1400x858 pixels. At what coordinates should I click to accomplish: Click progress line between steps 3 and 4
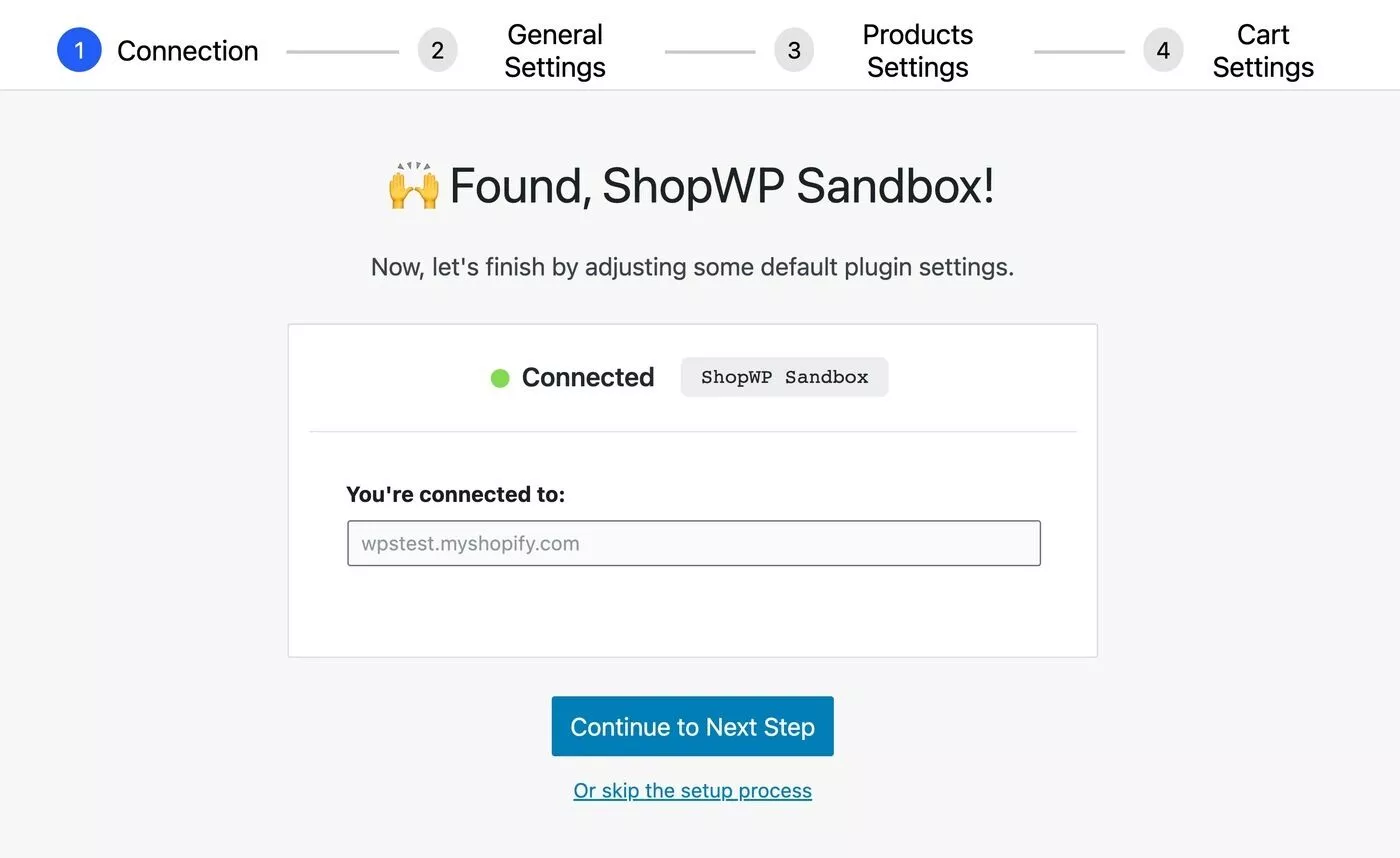tap(1079, 51)
